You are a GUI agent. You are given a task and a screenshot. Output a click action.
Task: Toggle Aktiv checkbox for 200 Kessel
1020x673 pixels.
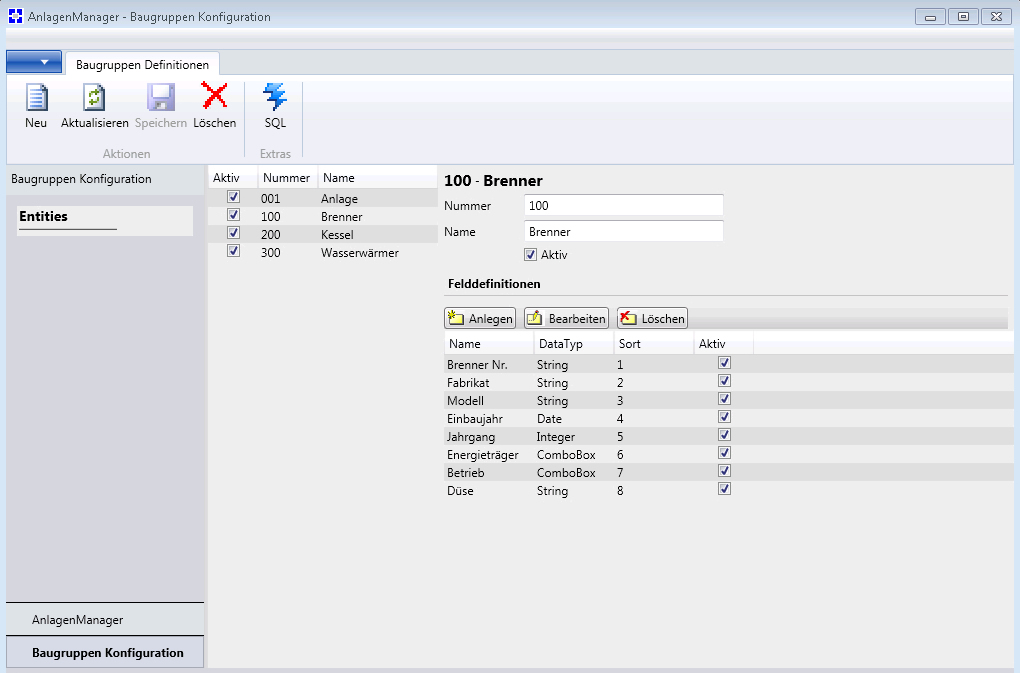[234, 233]
